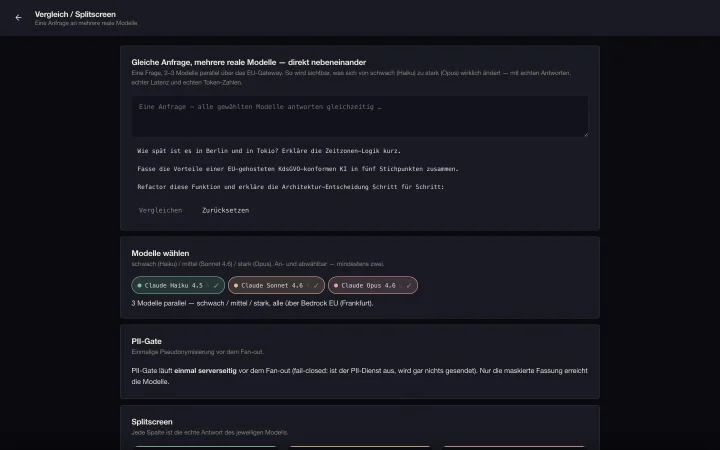Click the Splitscreen section heading
Screen dimensions: 720x450
click(152, 422)
